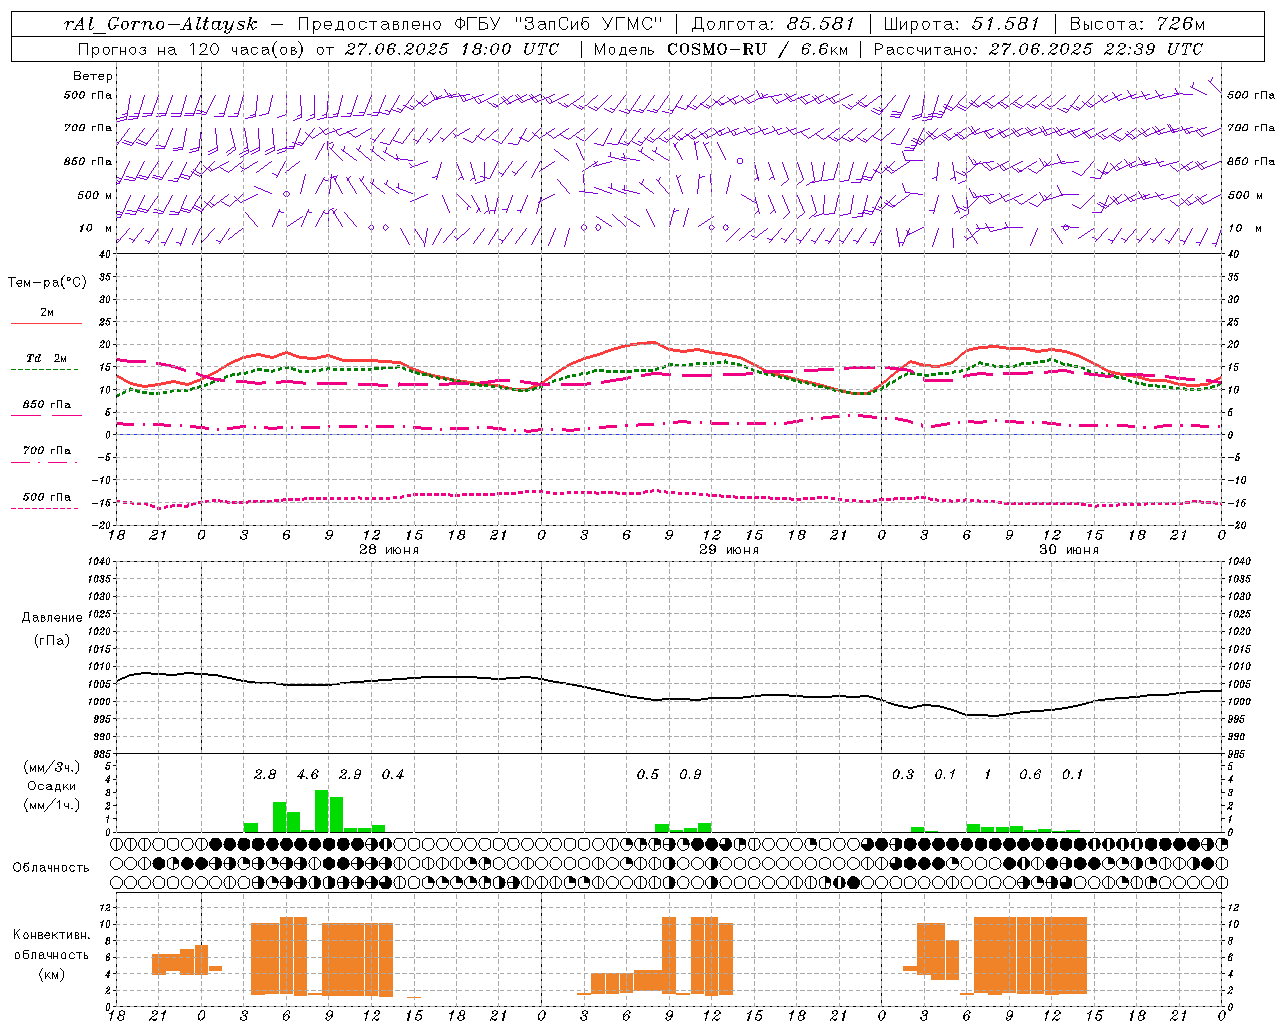Click the Ветер wind panel label
Image resolution: width=1280 pixels, height=1024 pixels.
tap(93, 76)
